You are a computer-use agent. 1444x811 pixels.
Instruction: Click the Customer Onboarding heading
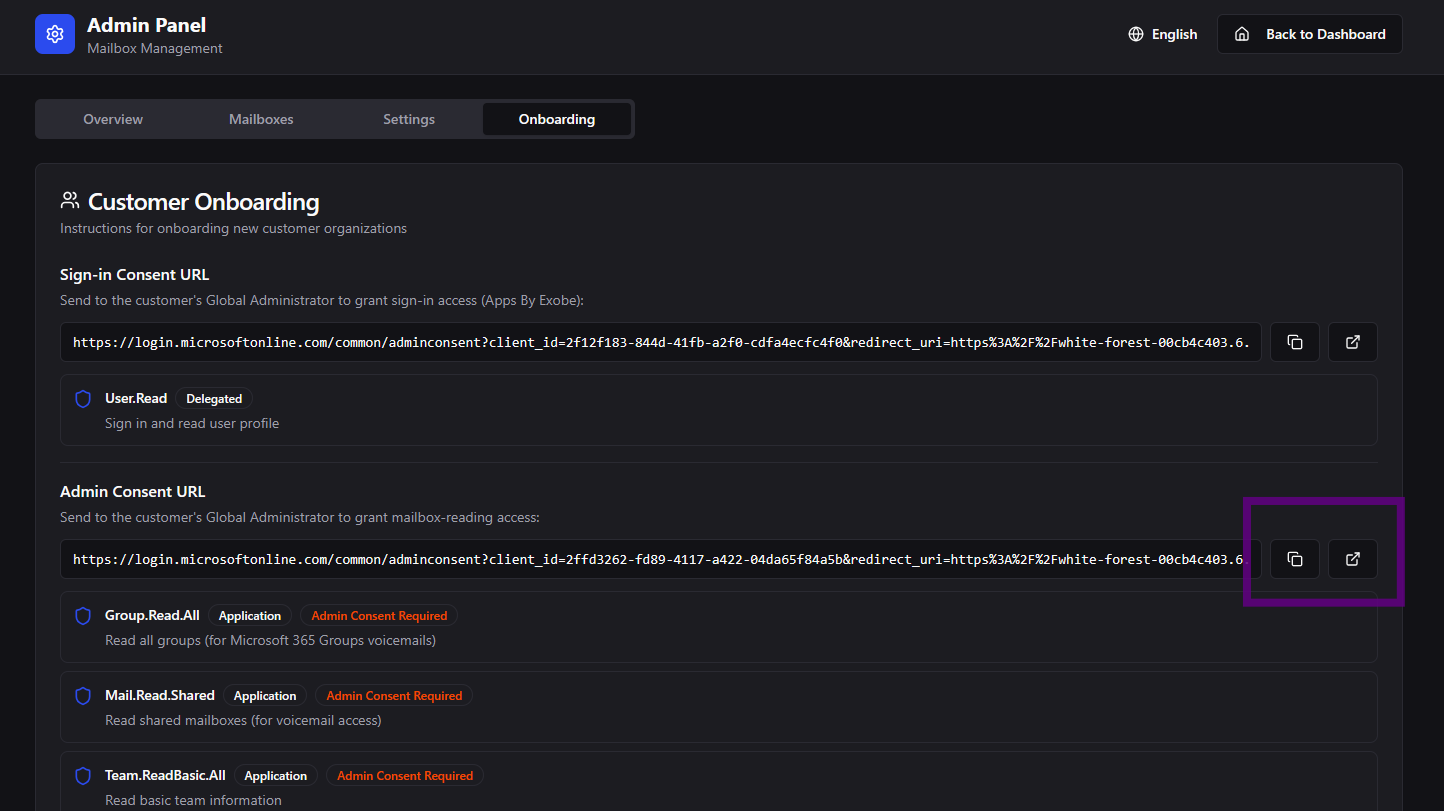[204, 202]
